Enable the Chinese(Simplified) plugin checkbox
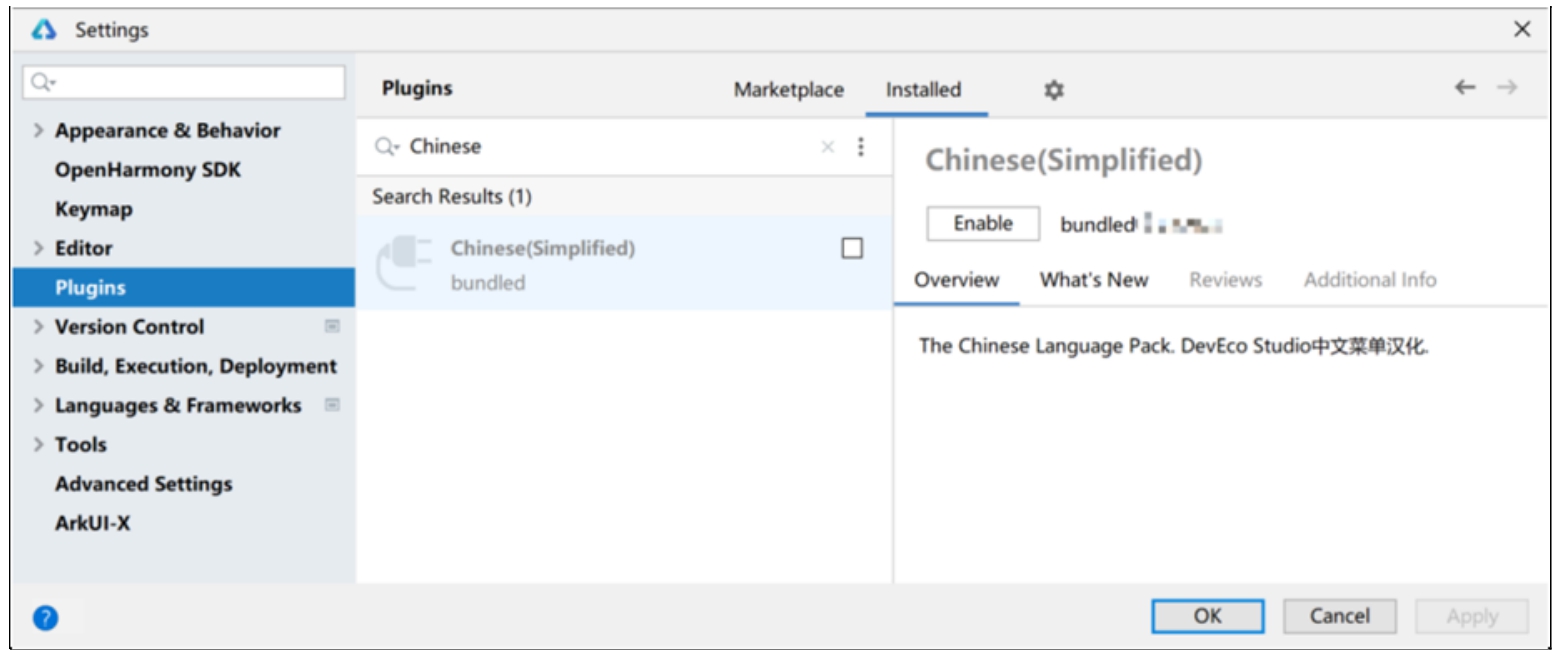The height and width of the screenshot is (662, 1565). point(852,248)
